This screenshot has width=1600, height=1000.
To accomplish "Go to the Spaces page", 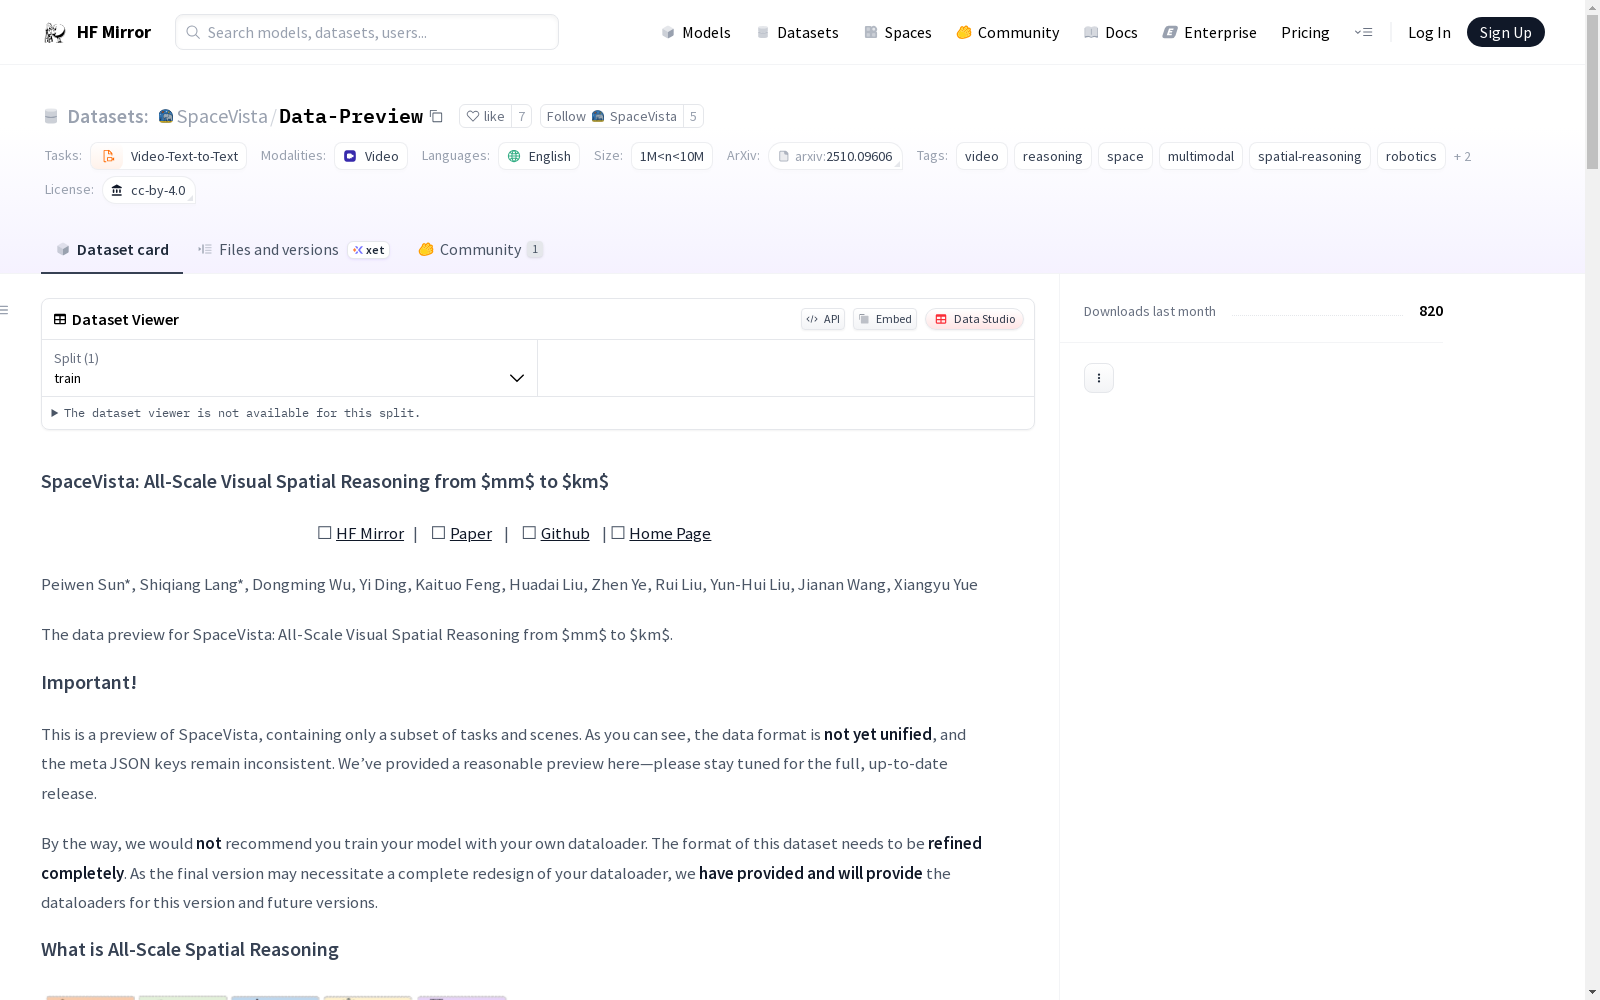I will pyautogui.click(x=897, y=32).
